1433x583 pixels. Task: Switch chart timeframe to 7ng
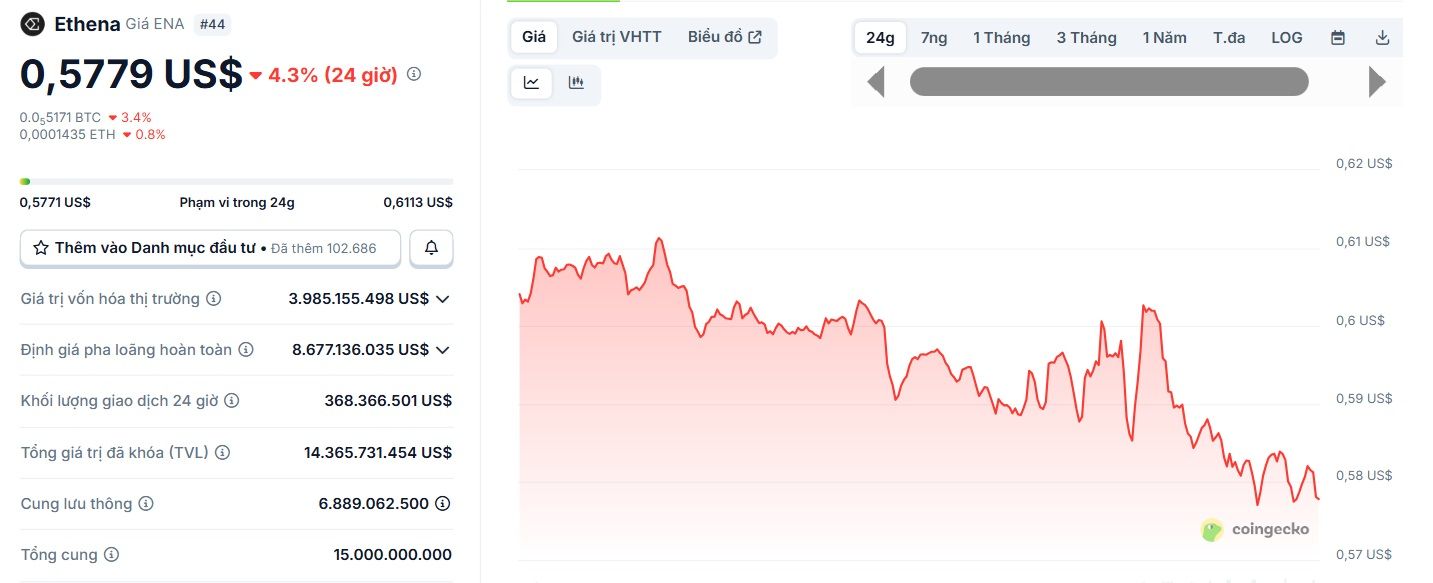pos(933,37)
